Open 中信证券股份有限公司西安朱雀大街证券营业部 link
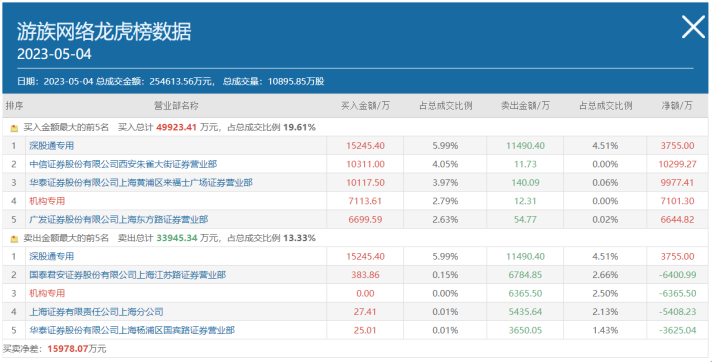 pos(123,164)
